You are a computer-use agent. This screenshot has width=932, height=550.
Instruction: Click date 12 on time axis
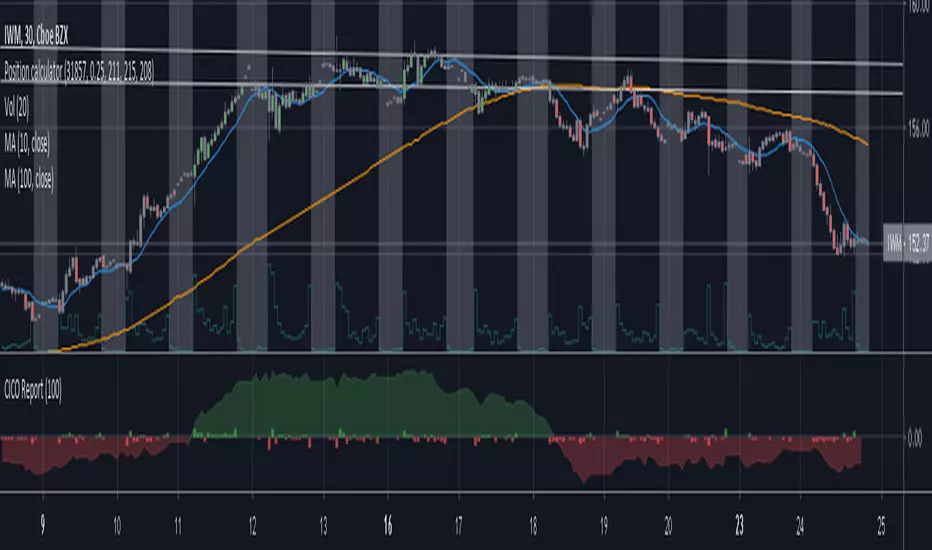coord(253,526)
